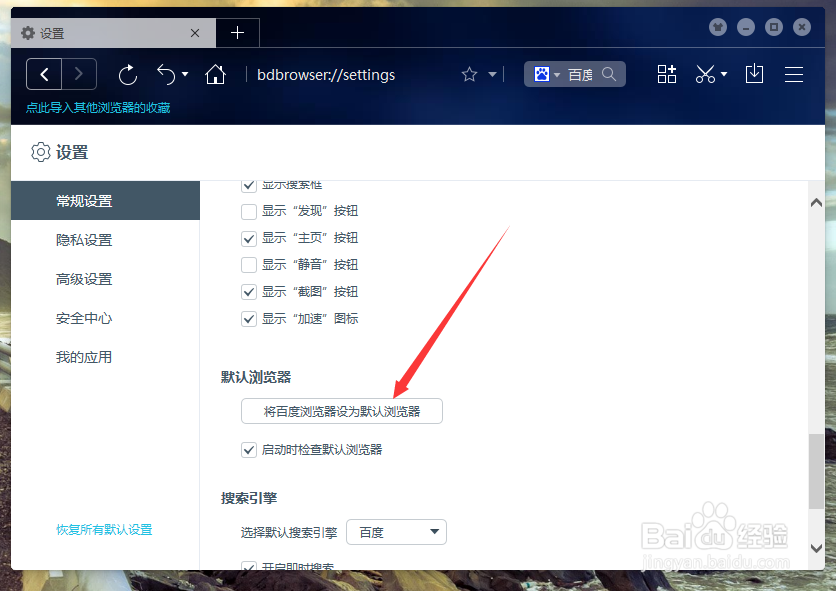Click the 默认浏览器 section heading

click(x=256, y=377)
